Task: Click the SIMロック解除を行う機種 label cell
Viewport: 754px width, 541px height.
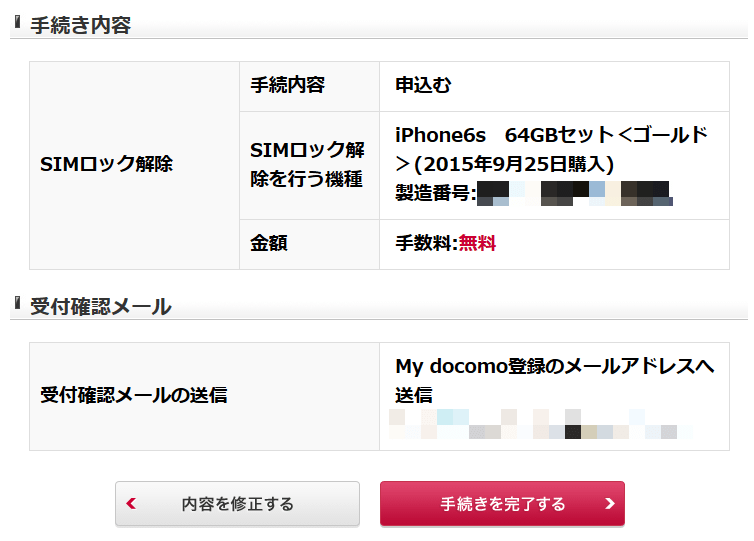Action: coord(309,165)
